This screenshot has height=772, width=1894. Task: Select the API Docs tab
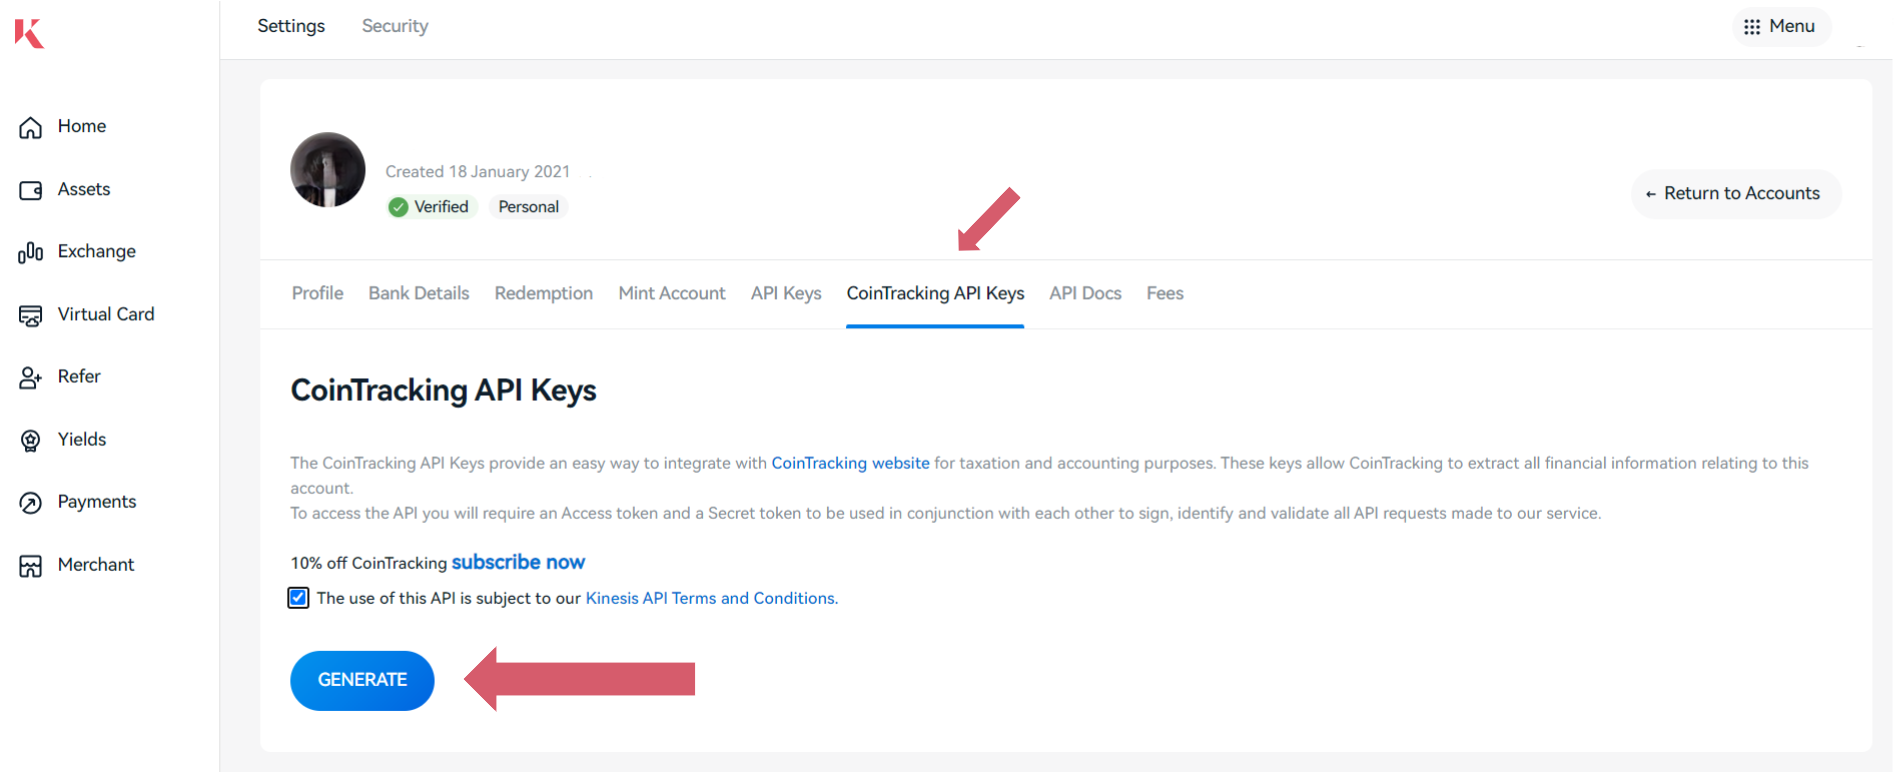(x=1085, y=293)
